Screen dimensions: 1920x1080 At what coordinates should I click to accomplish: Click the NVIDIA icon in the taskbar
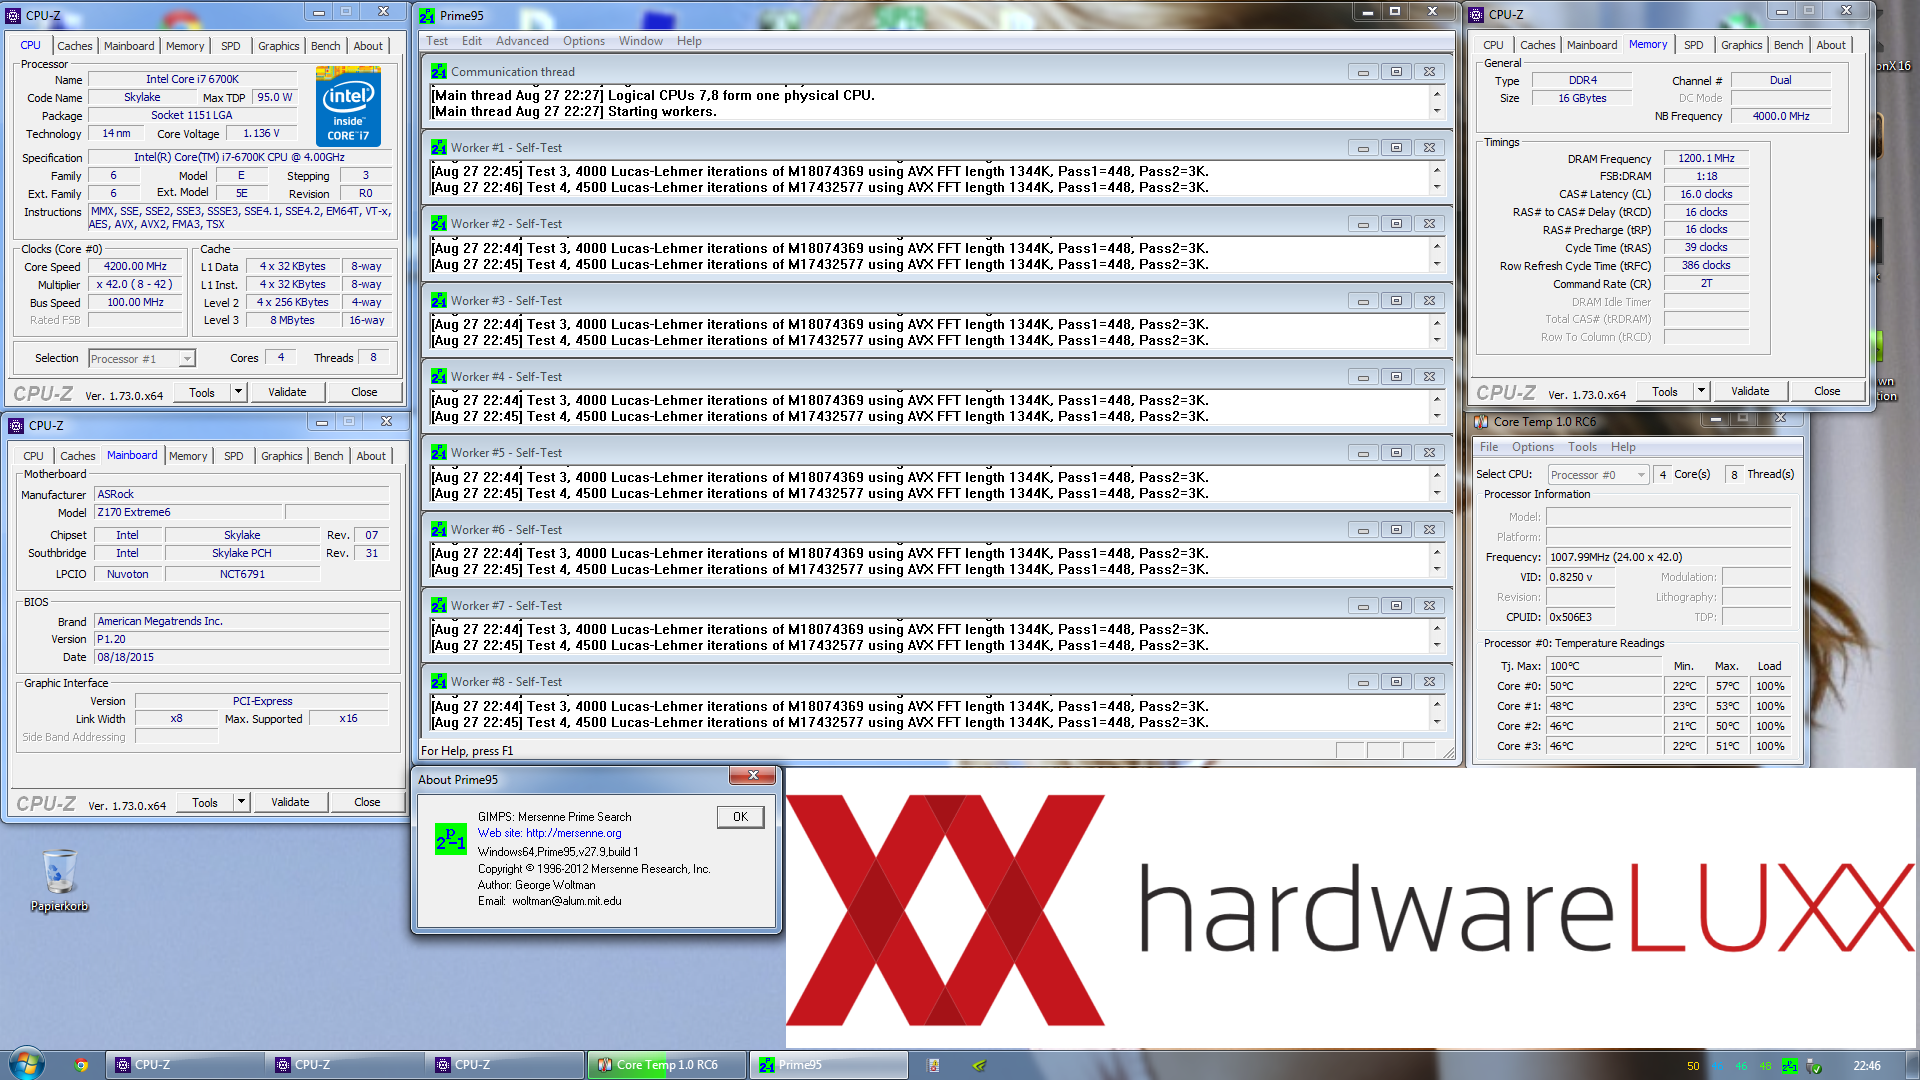[x=979, y=1065]
